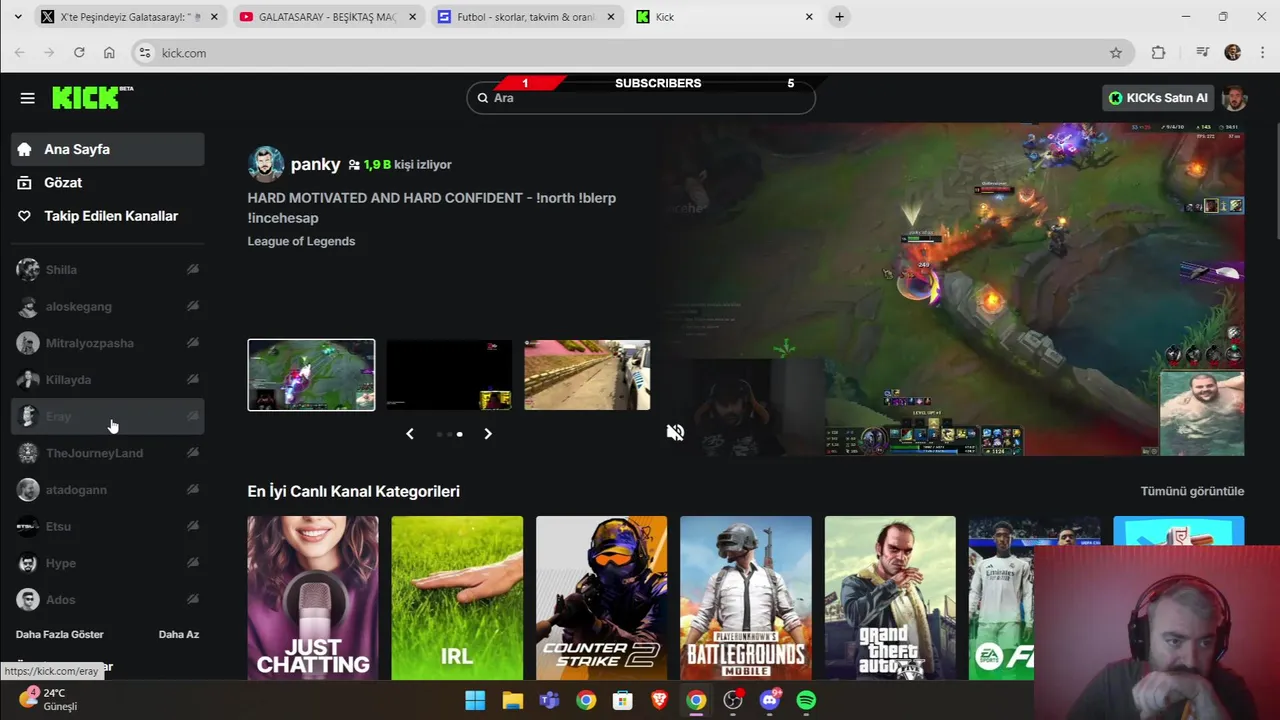Click the Chrome profile avatar in toolbar
Viewport: 1280px width, 720px height.
pyautogui.click(x=1232, y=53)
